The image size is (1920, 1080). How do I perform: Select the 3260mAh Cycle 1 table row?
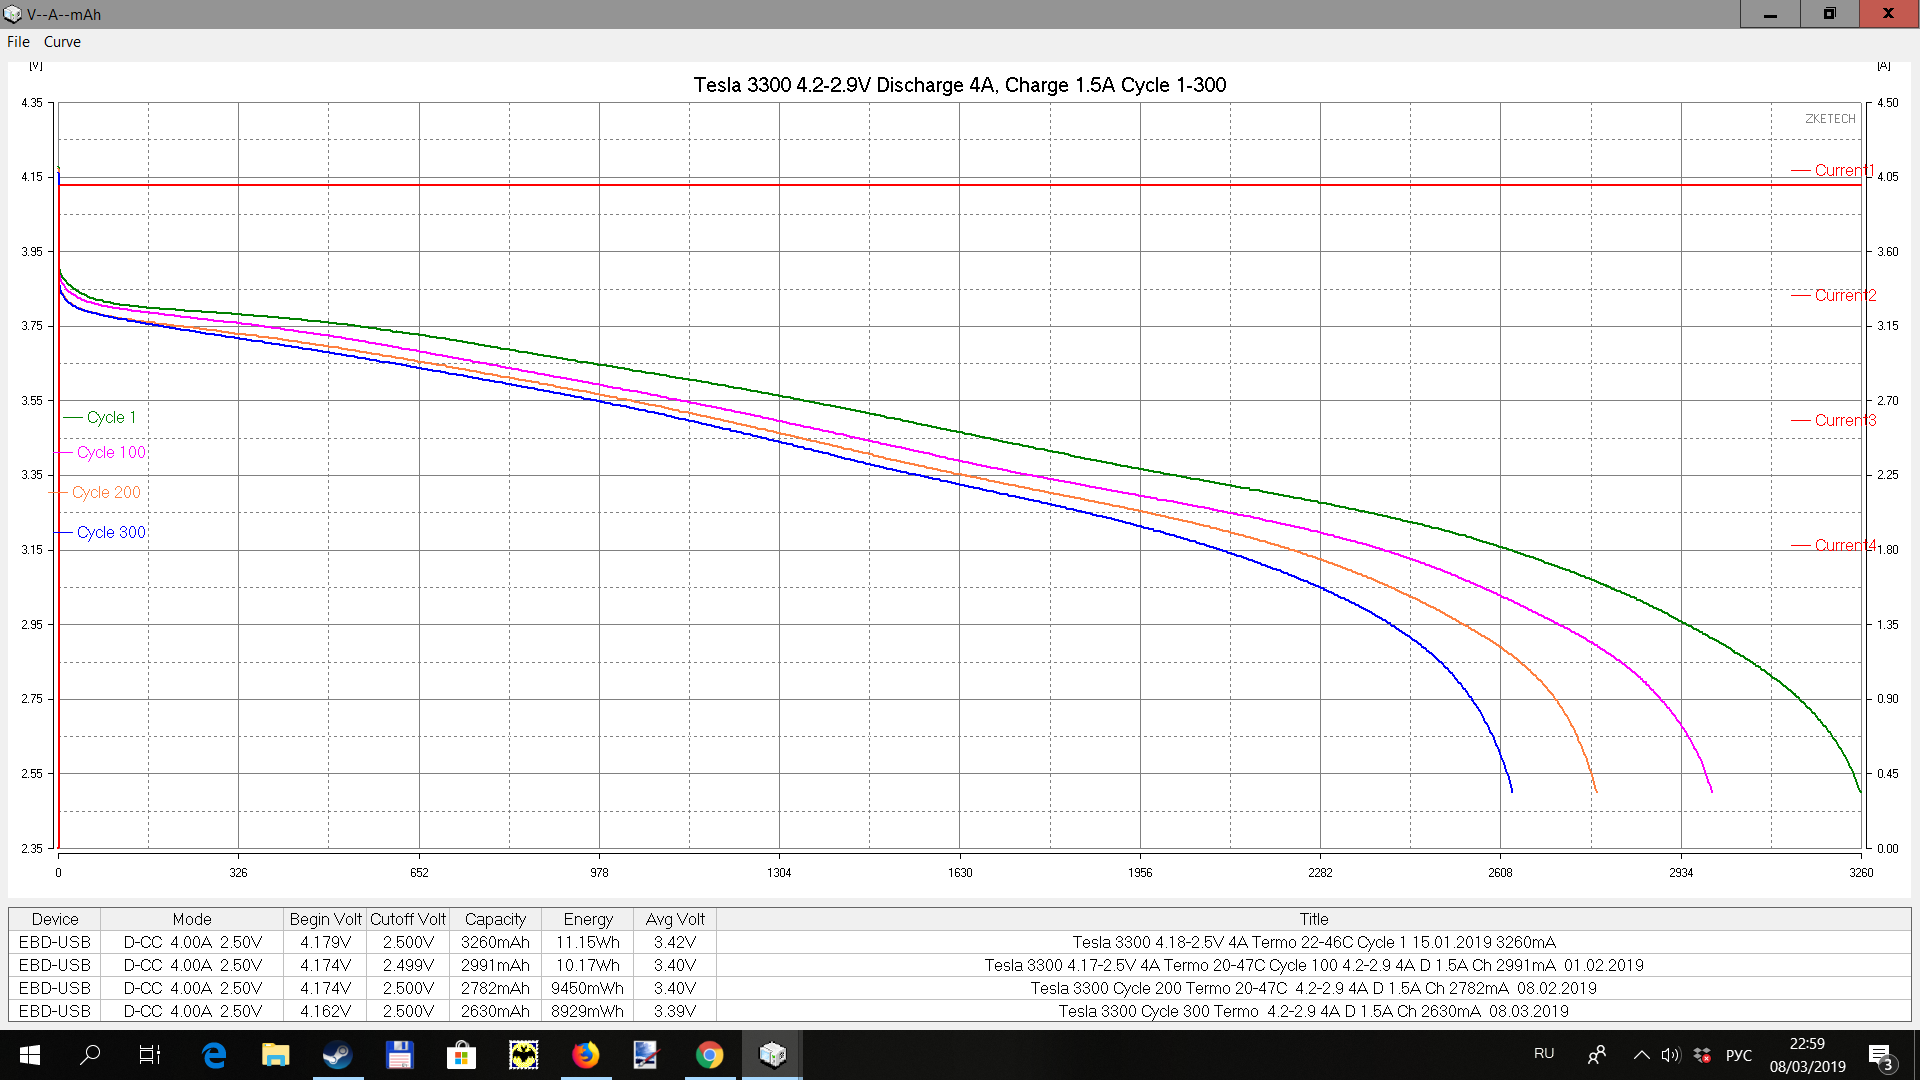(495, 942)
